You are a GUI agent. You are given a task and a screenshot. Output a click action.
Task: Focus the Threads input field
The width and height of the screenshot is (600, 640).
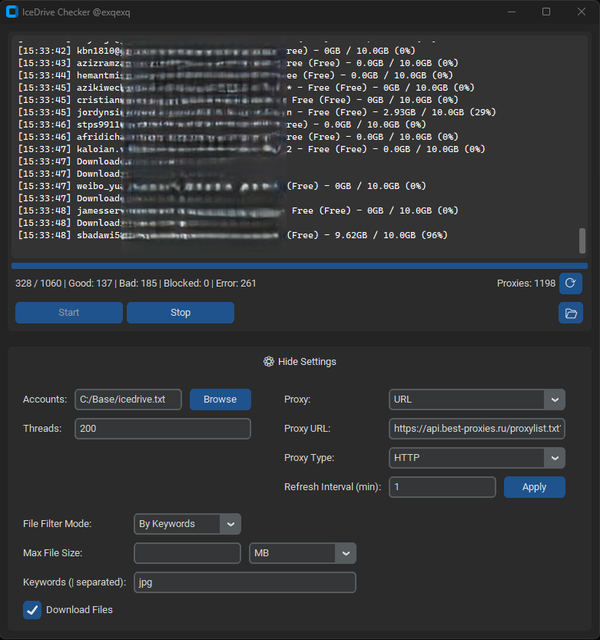click(162, 428)
